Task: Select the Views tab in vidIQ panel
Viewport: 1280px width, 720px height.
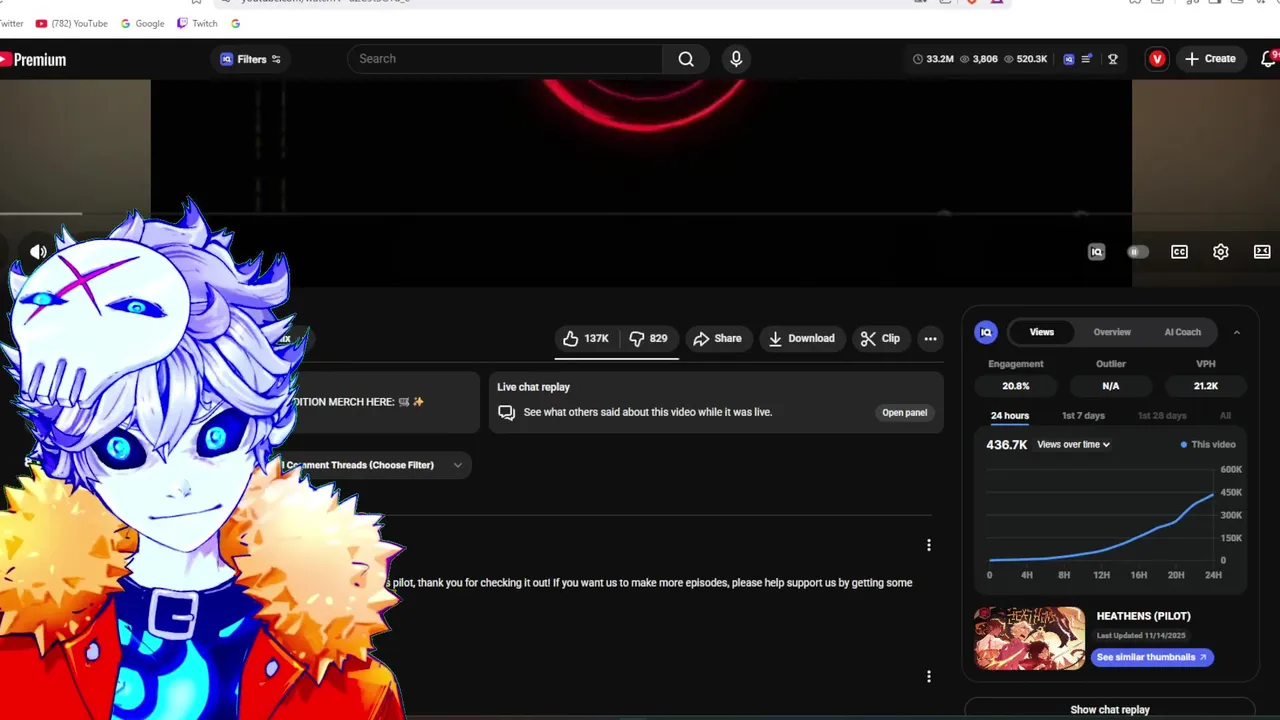Action: 1041,332
